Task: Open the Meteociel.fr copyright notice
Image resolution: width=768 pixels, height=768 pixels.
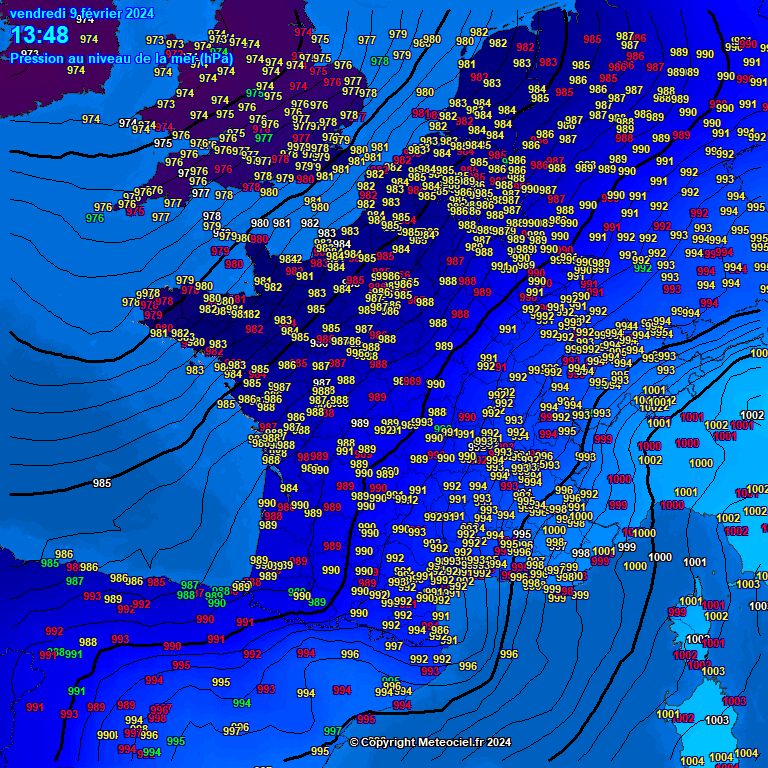Action: click(x=430, y=742)
